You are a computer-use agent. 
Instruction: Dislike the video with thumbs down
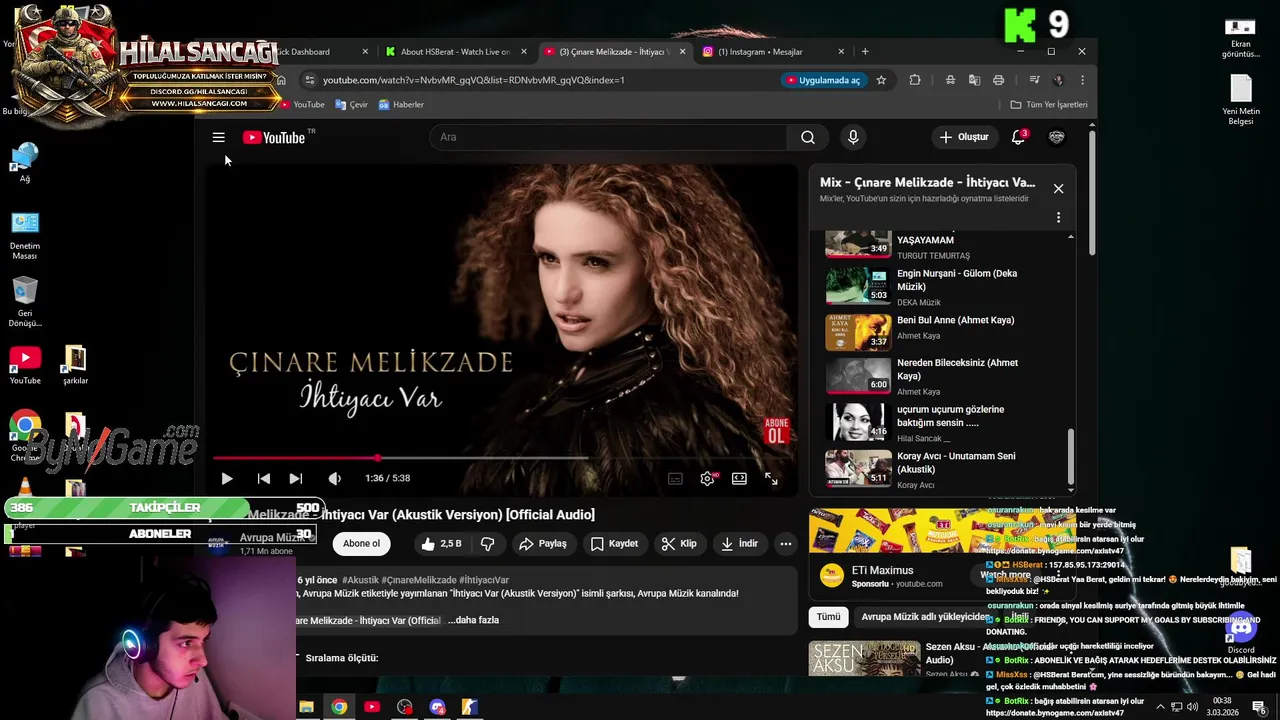pos(487,544)
